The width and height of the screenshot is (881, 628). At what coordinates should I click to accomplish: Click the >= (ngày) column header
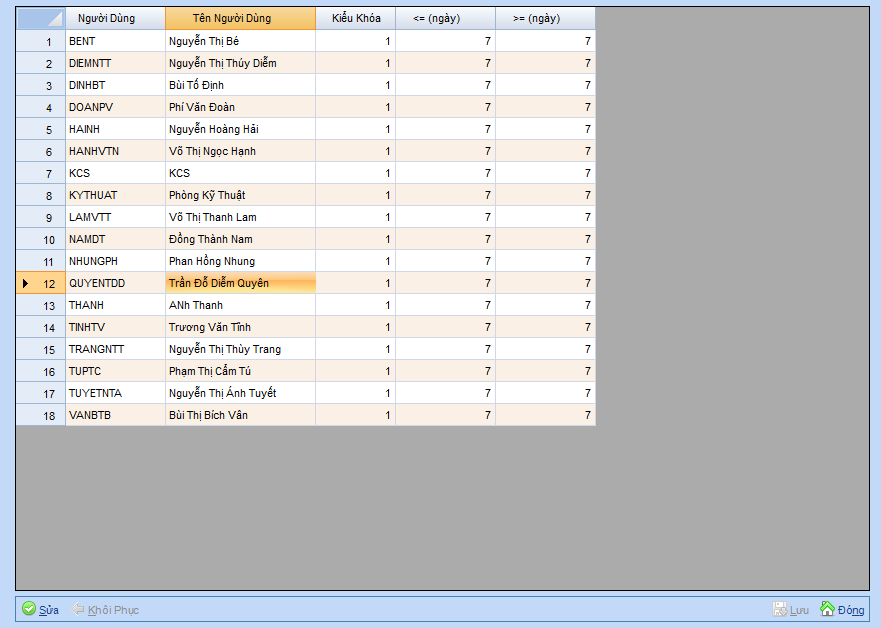[x=545, y=18]
